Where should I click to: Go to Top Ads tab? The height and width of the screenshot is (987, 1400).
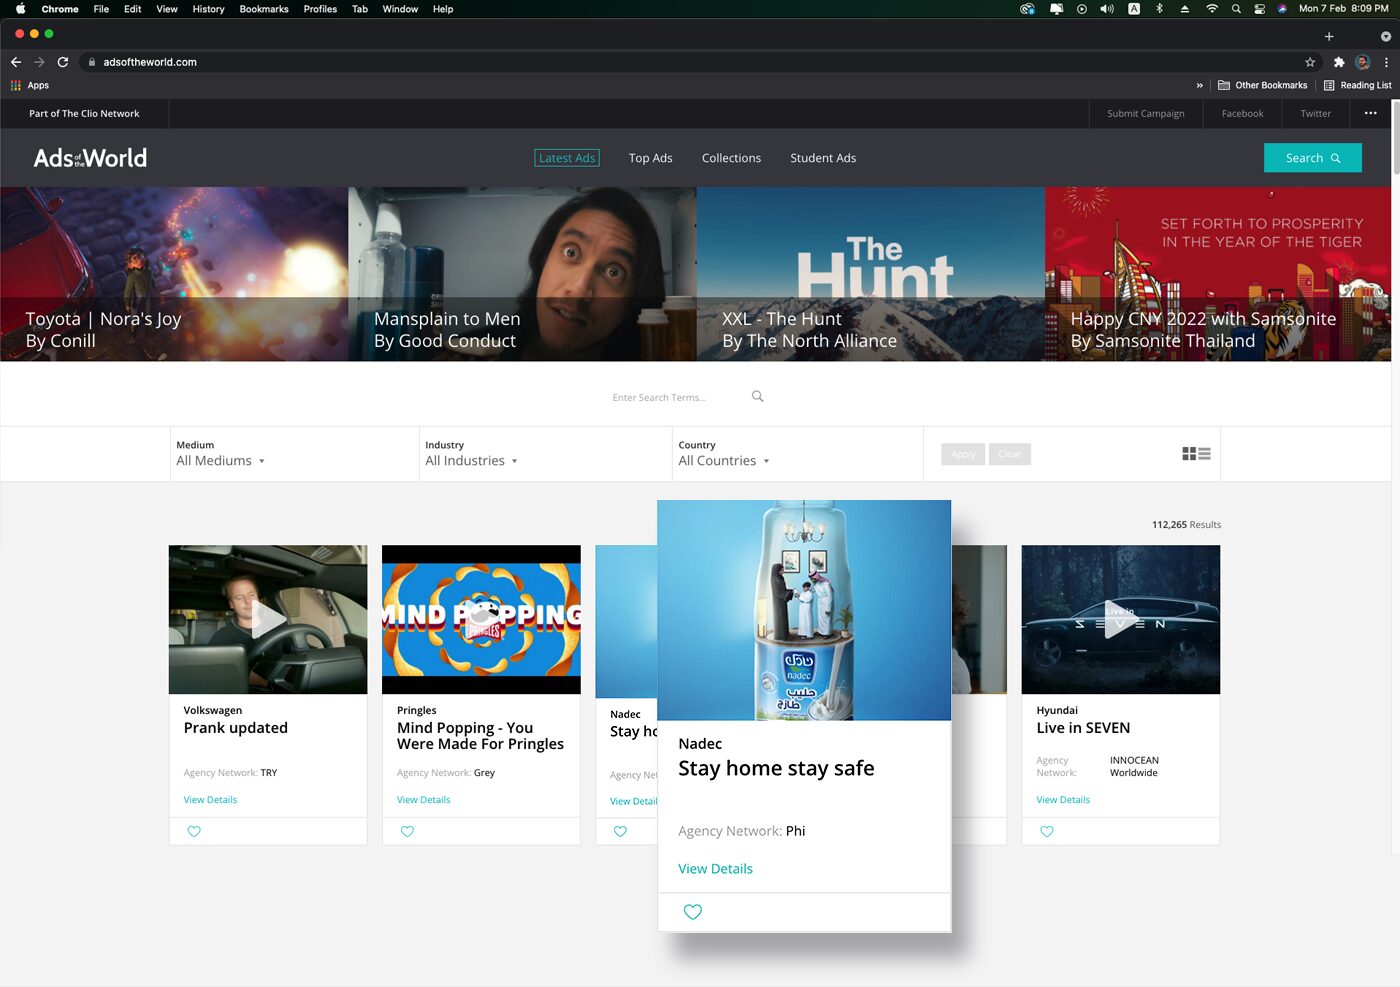coord(650,158)
